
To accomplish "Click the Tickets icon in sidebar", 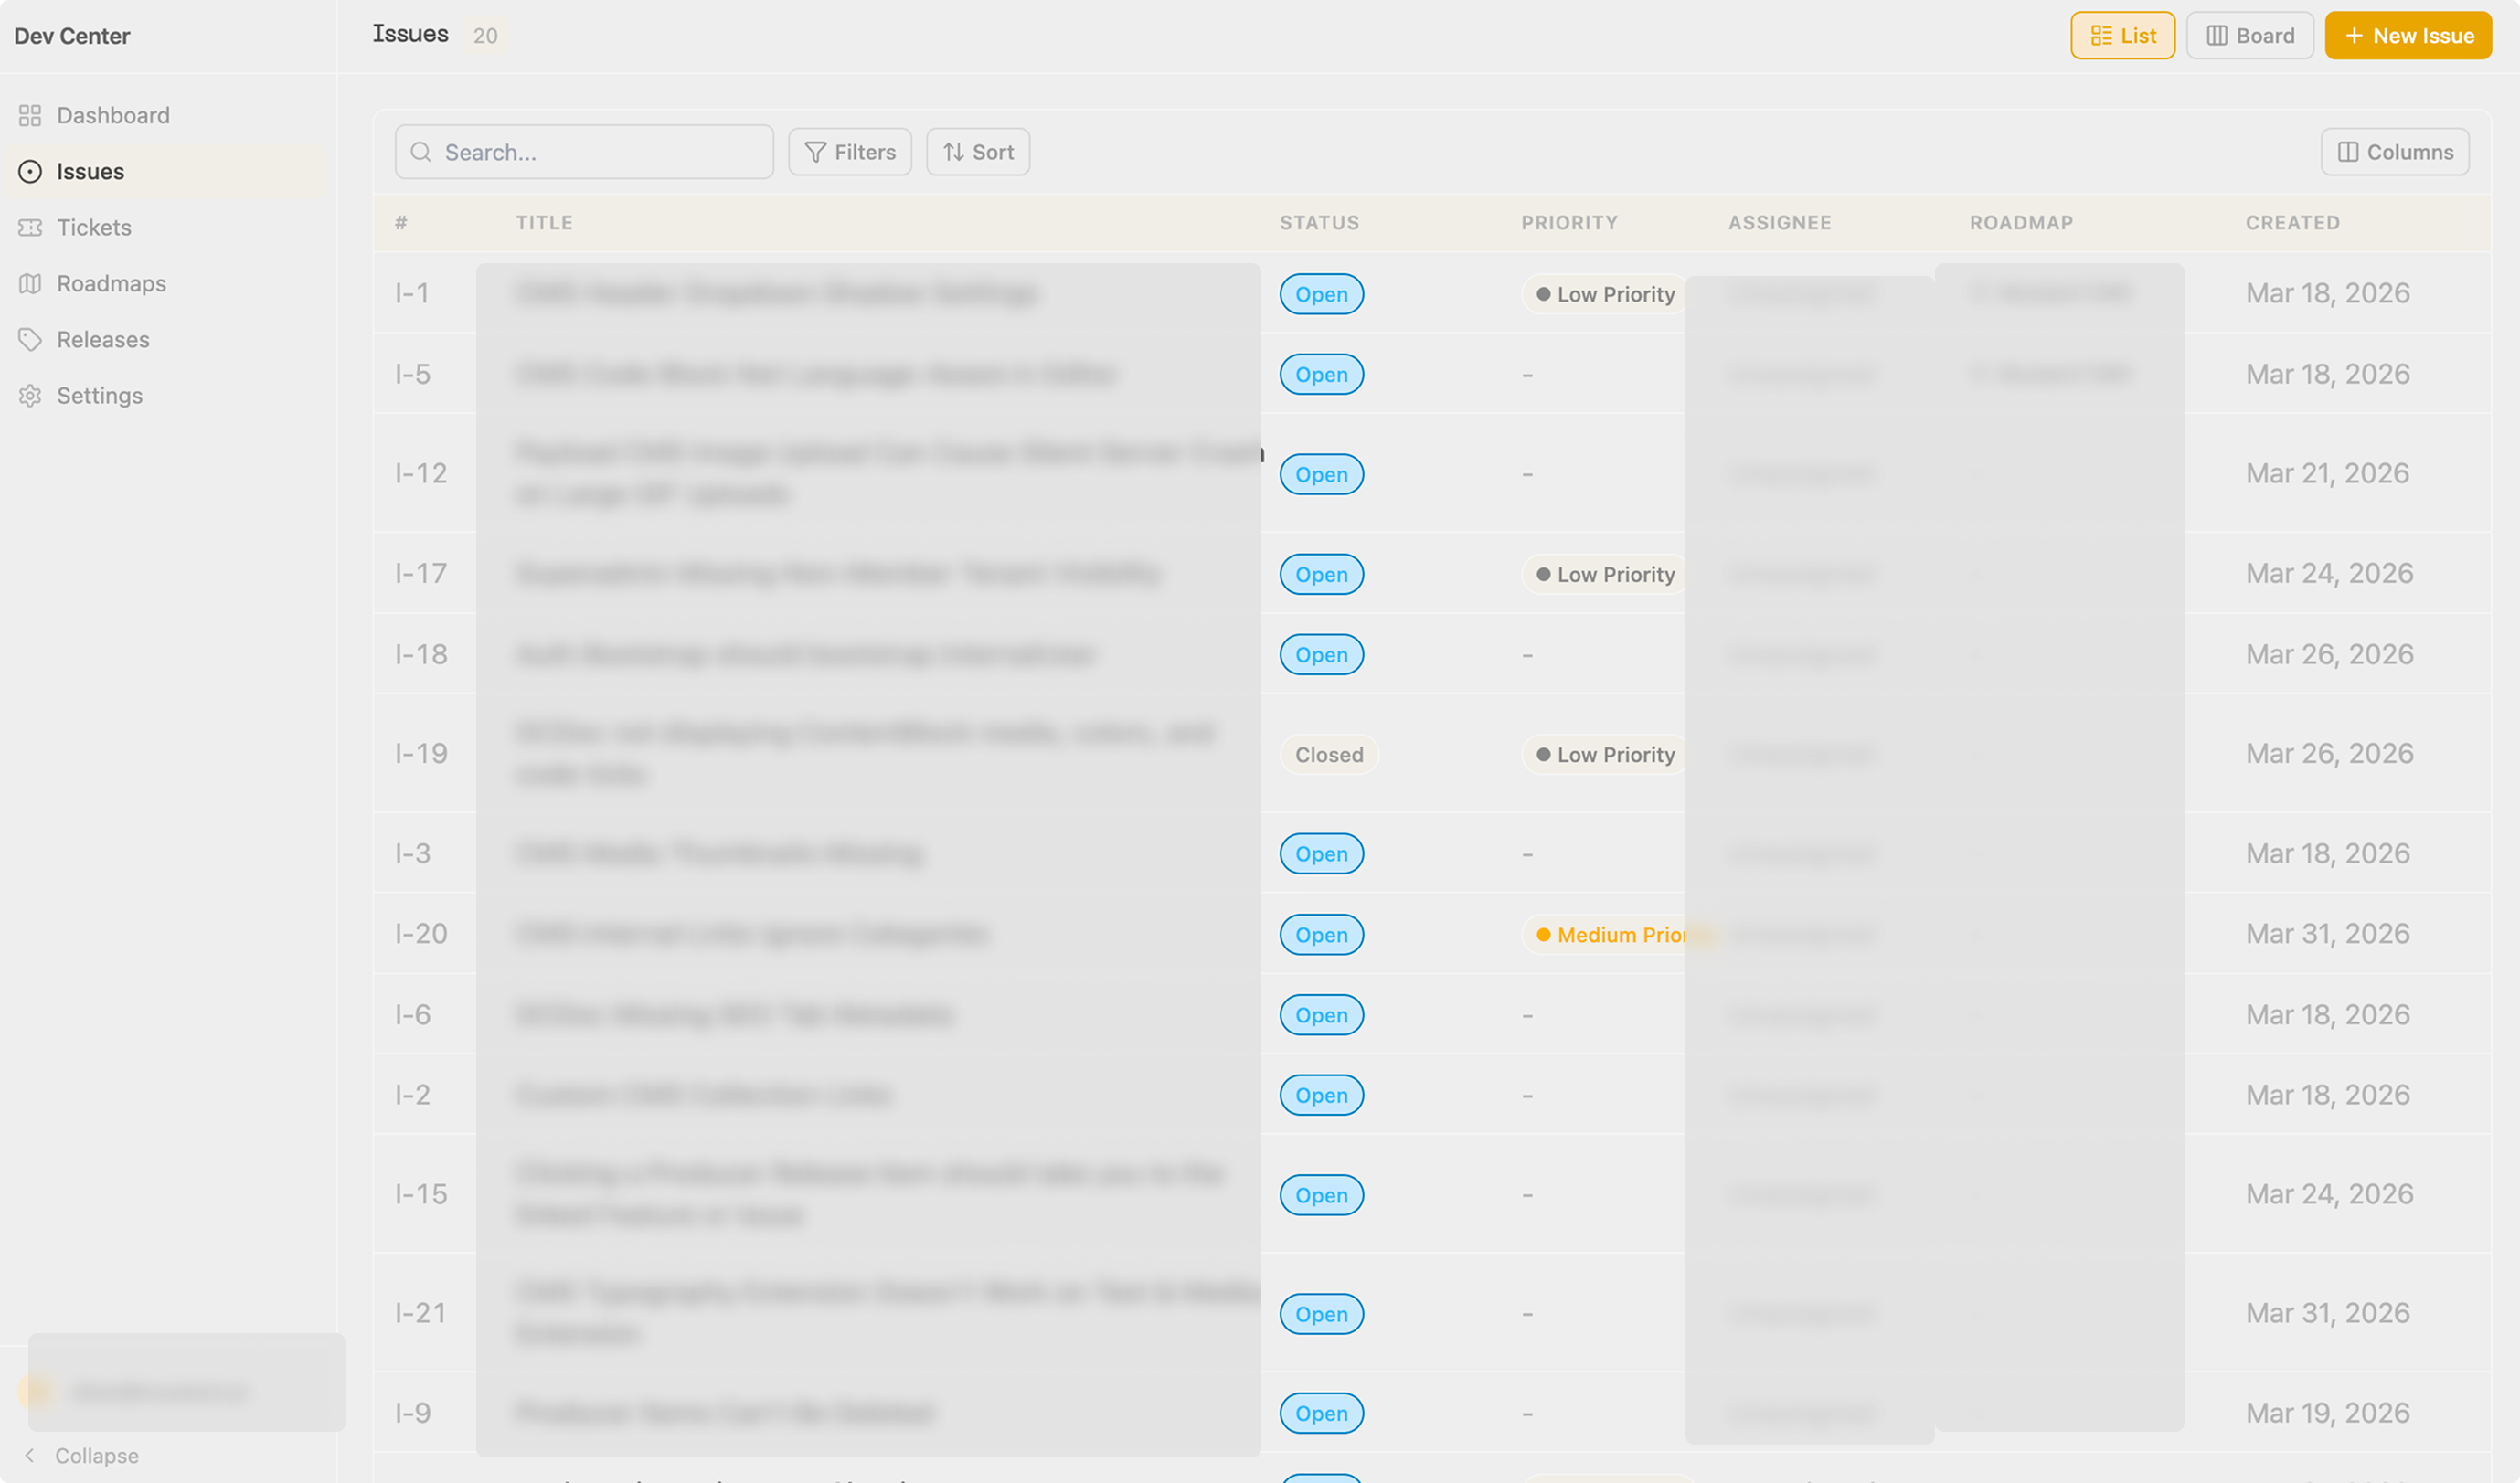I will (30, 228).
